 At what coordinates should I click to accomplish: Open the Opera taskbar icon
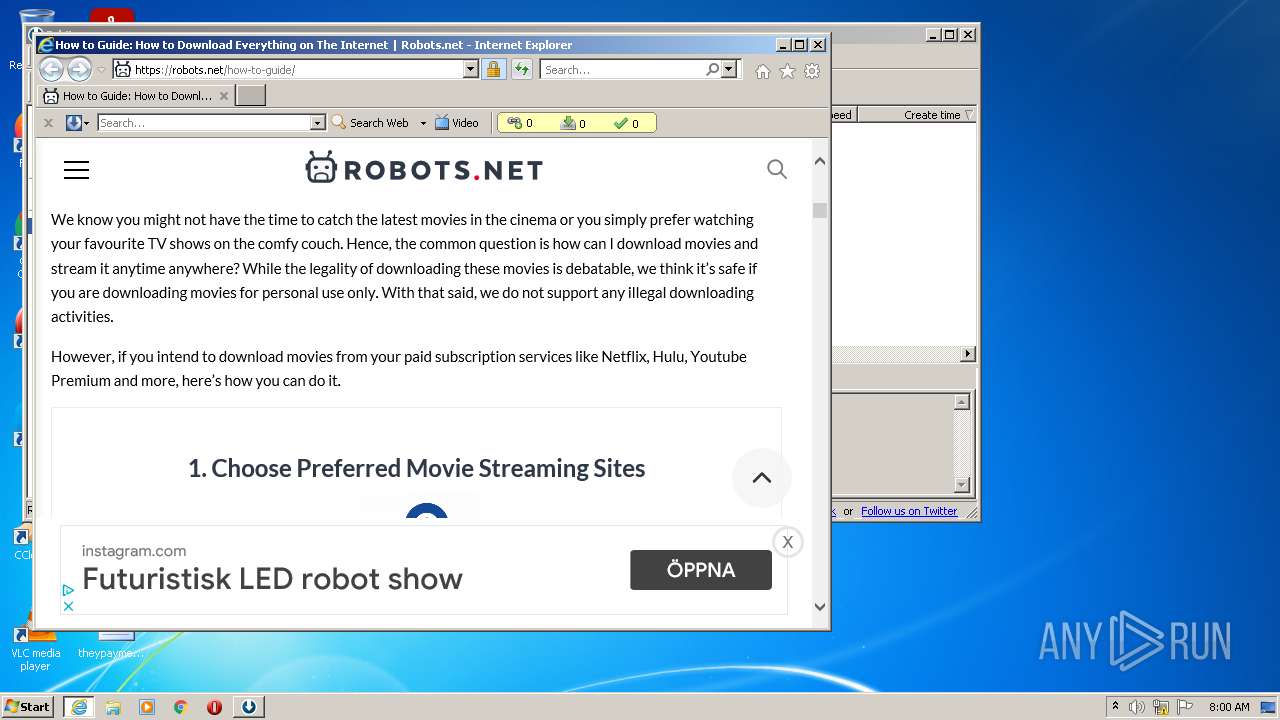214,707
